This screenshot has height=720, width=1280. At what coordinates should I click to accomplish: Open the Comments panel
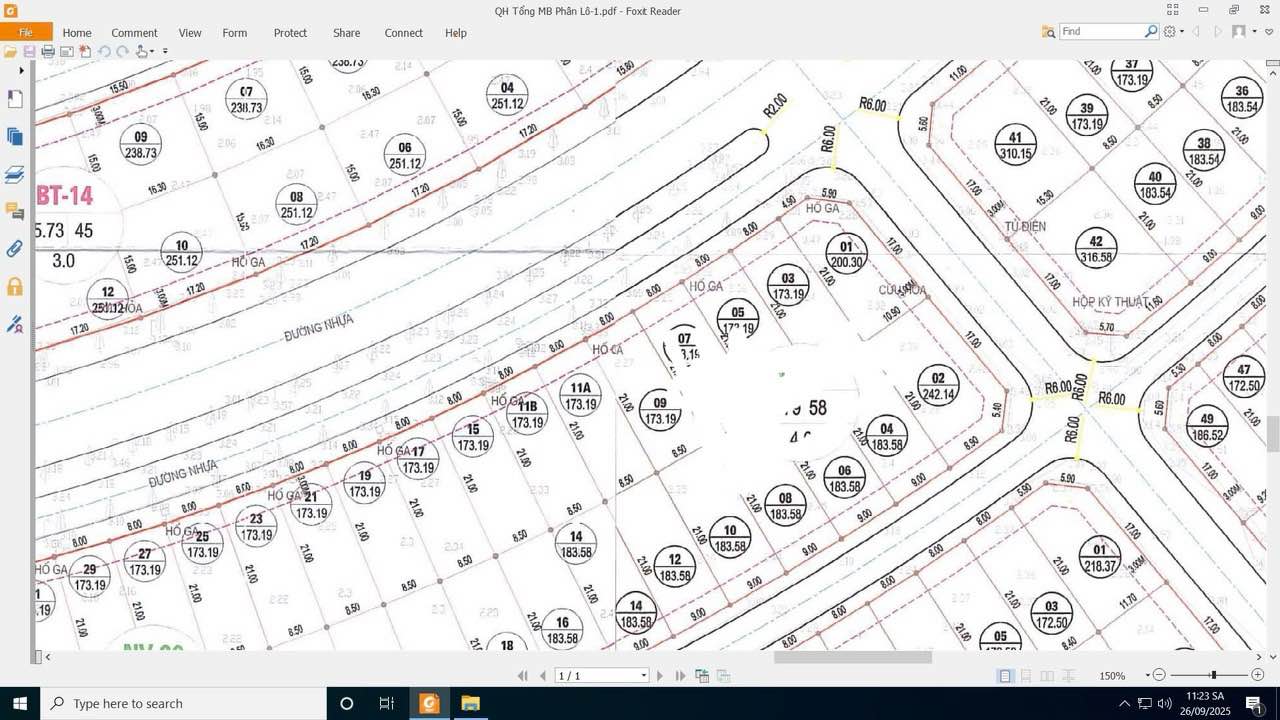[x=15, y=212]
